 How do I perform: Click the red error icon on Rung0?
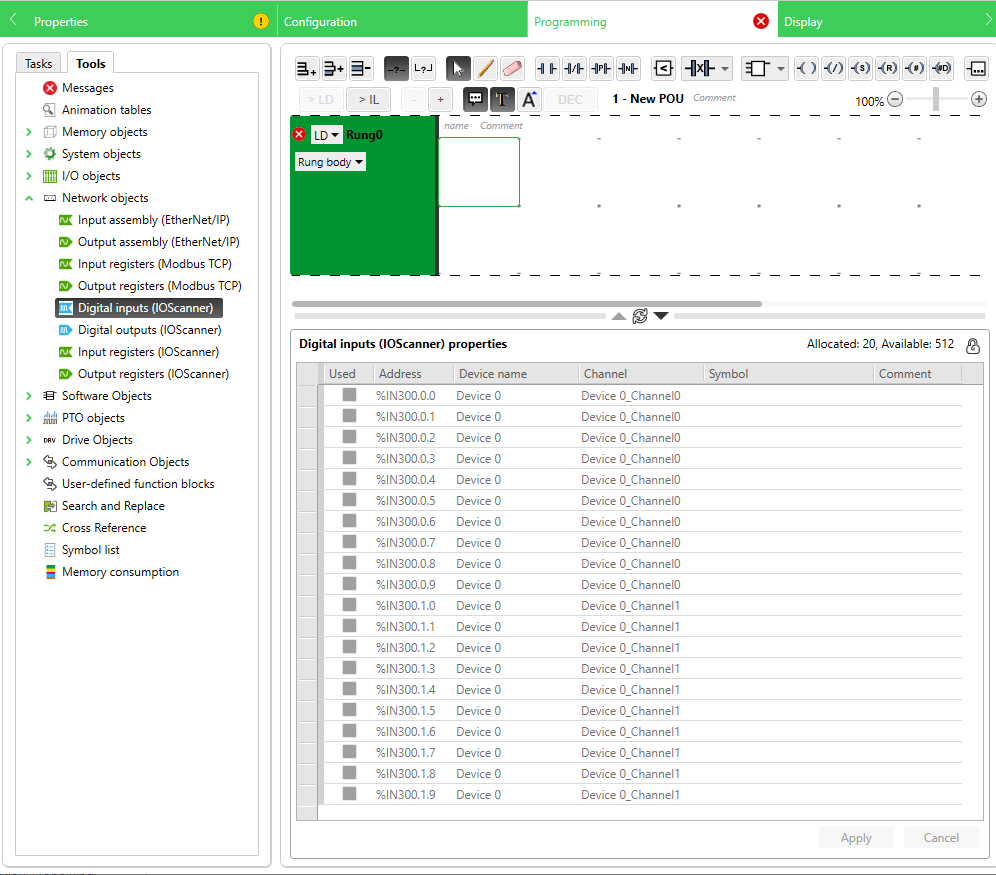point(299,134)
